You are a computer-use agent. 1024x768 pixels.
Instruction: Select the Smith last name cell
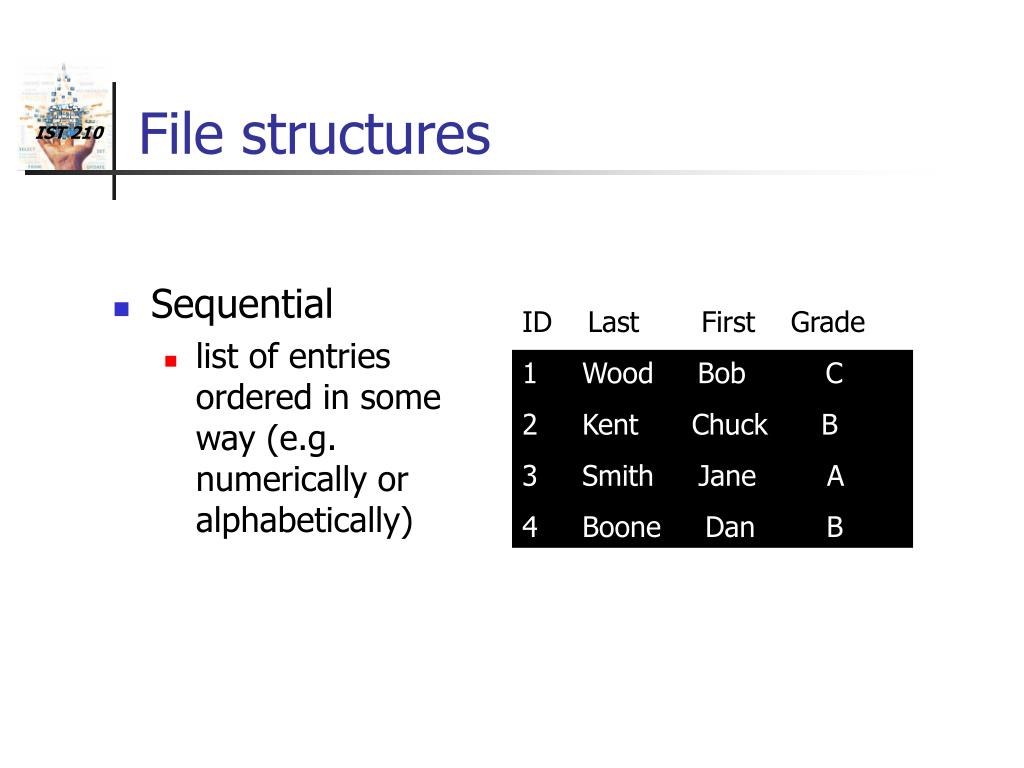617,476
